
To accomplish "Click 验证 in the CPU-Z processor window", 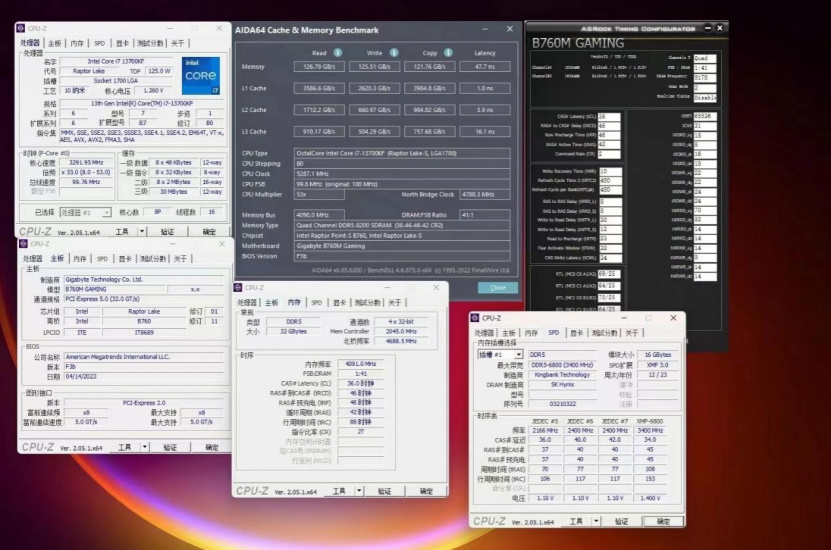I will 167,231.
